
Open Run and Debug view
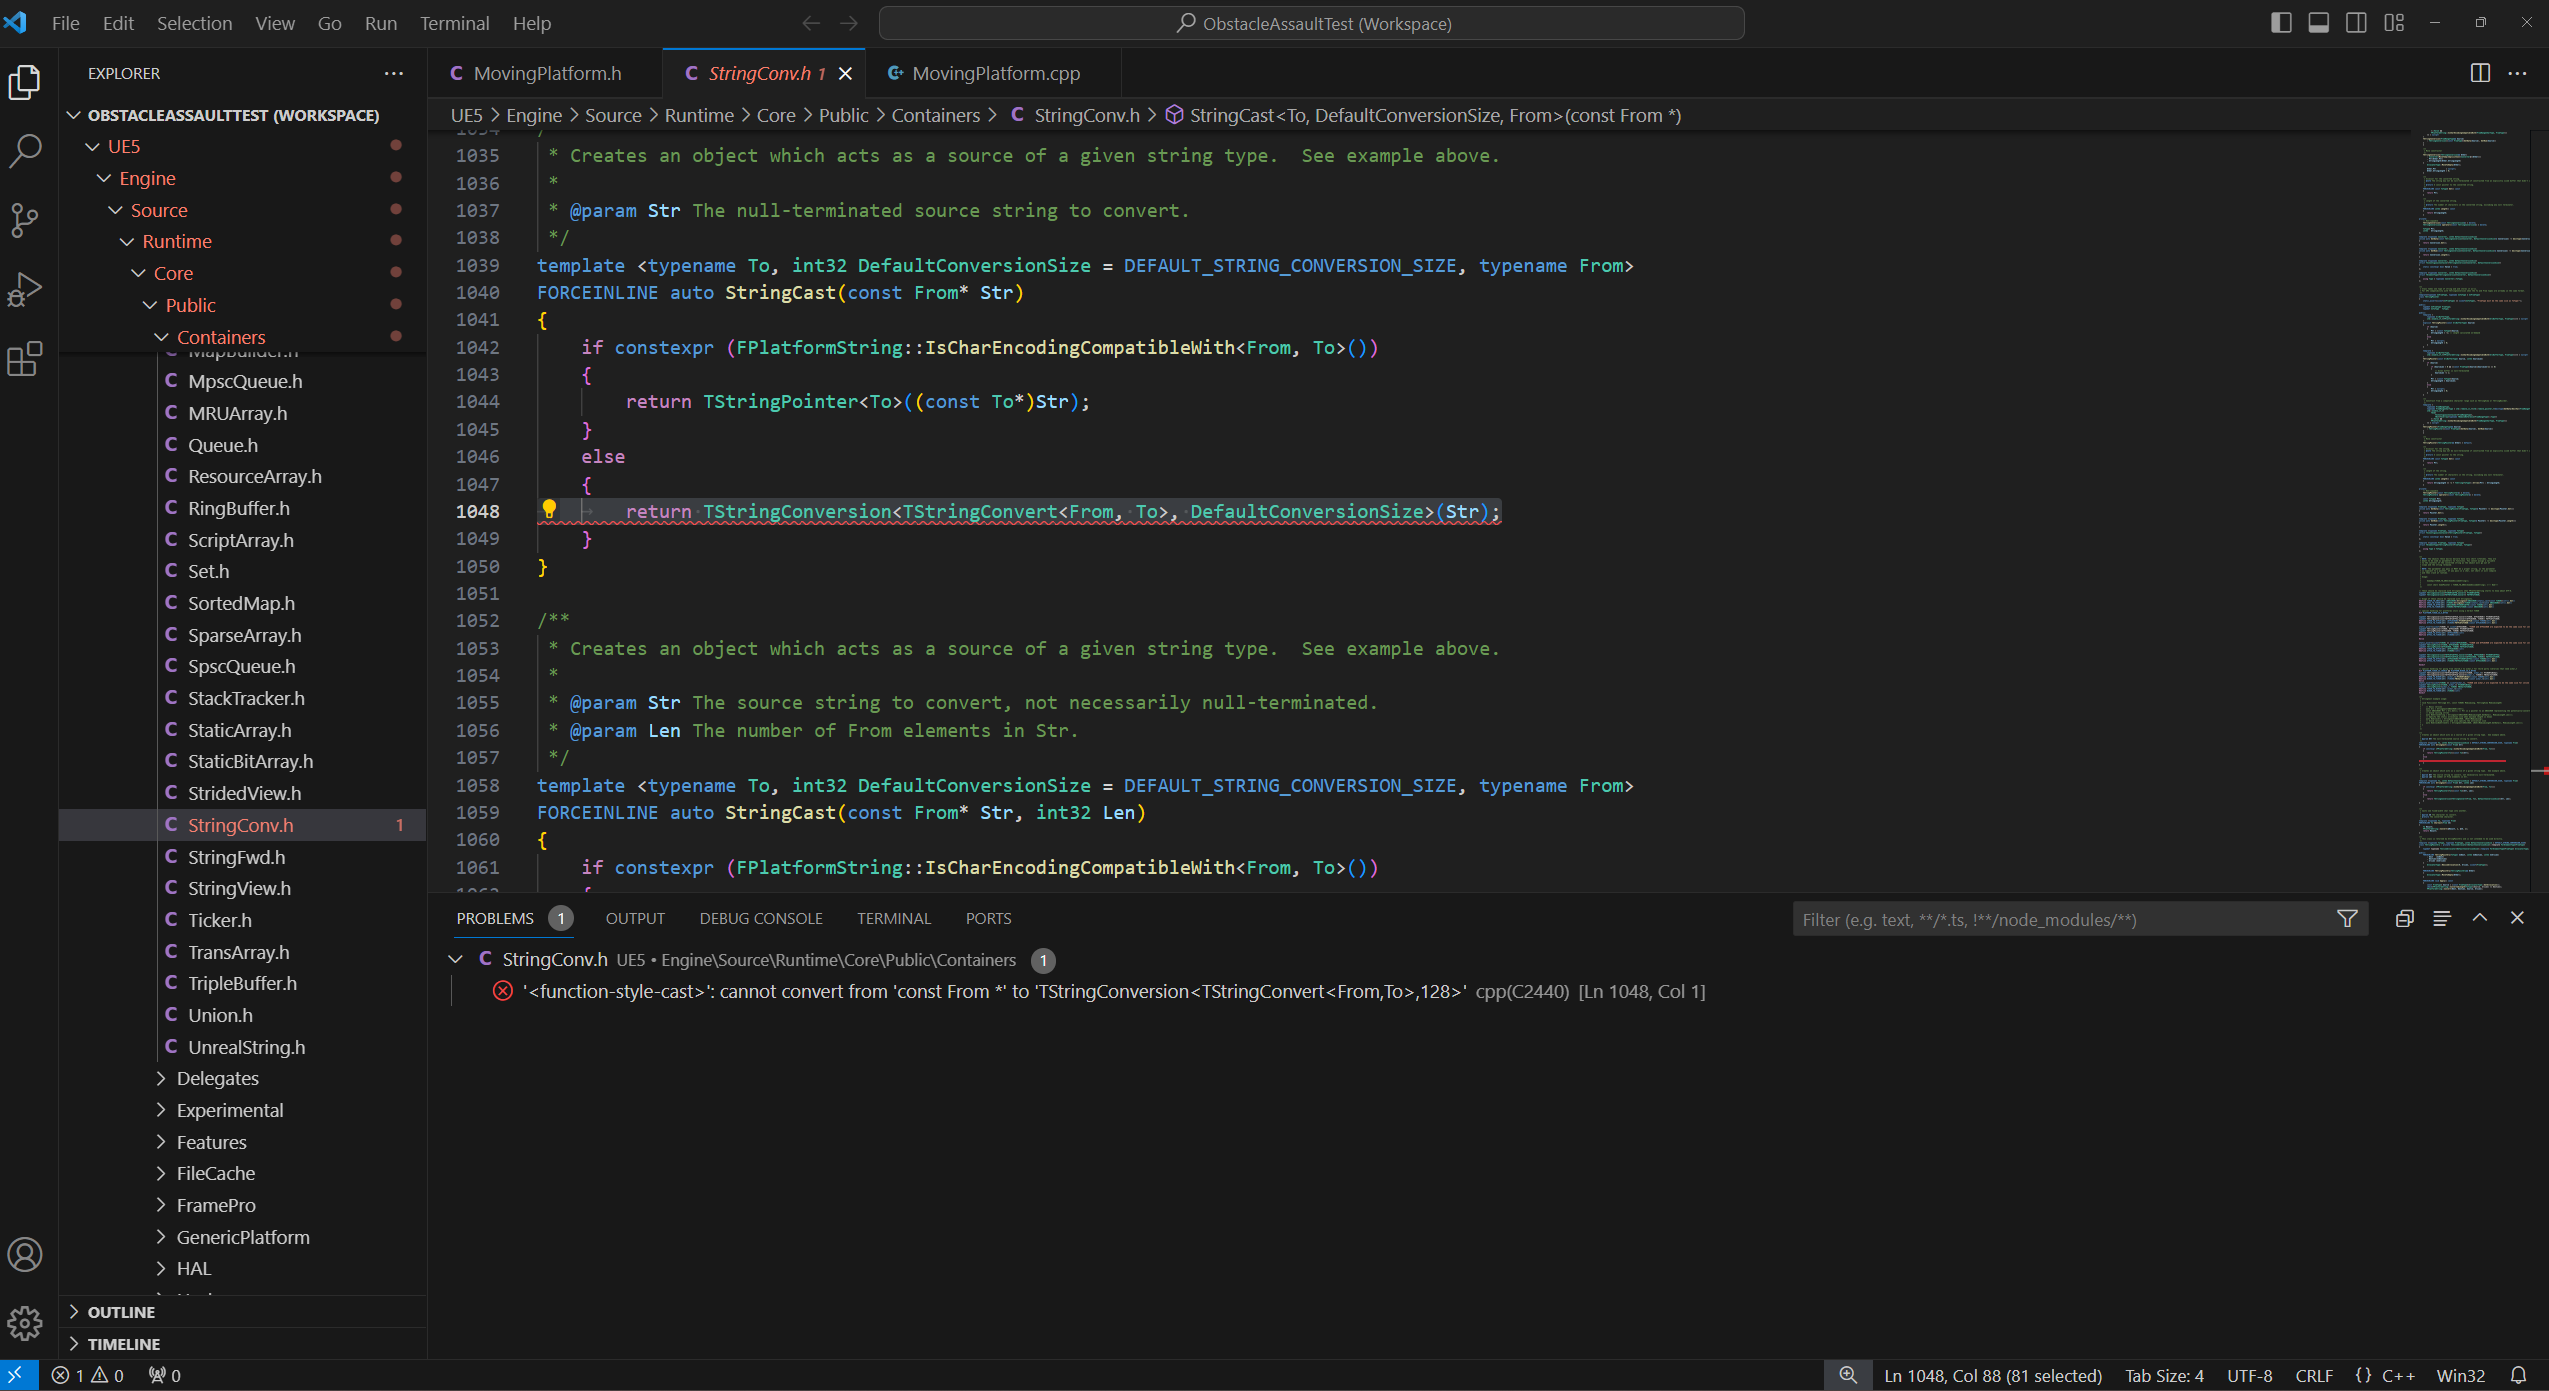[25, 290]
